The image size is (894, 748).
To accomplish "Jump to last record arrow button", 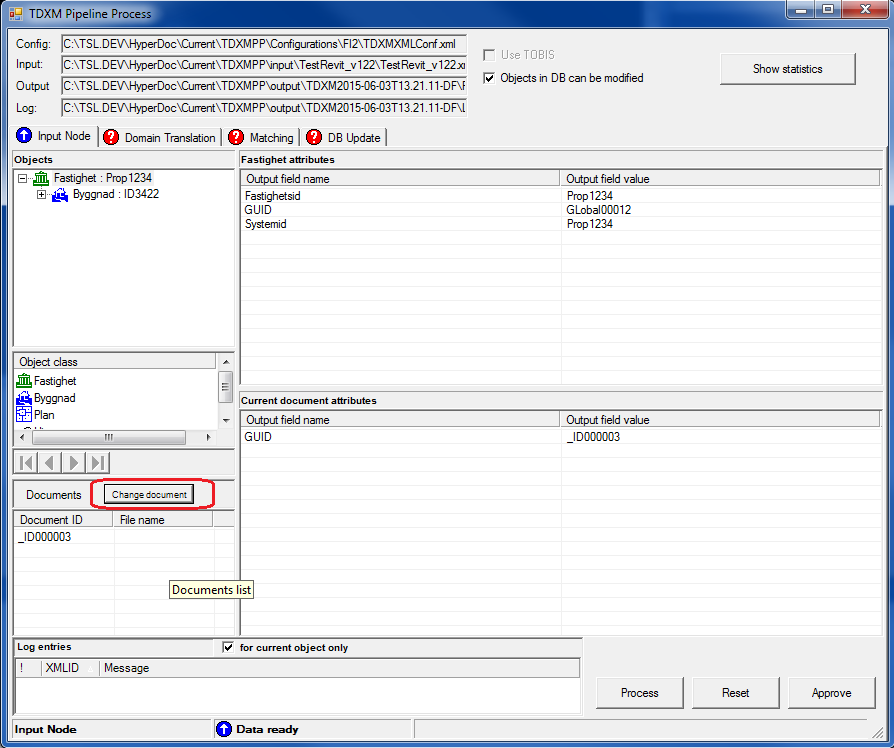I will [x=98, y=462].
